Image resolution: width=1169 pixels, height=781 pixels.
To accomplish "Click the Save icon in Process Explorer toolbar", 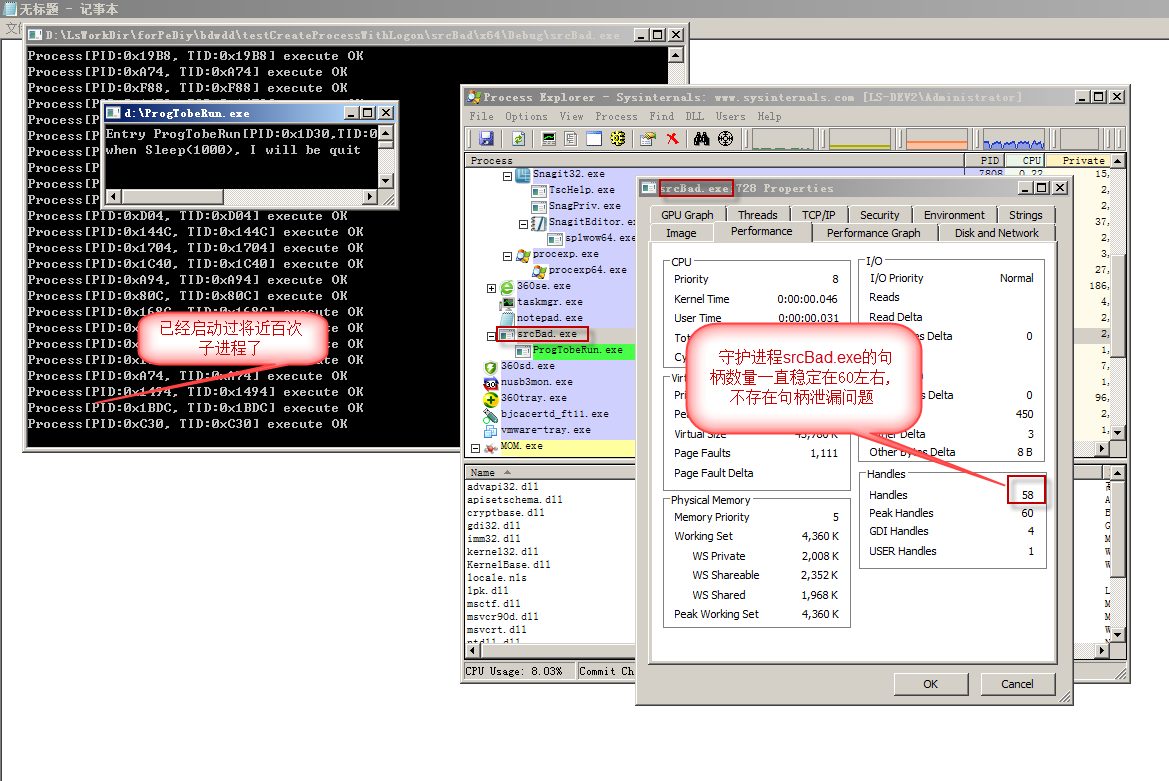I will (486, 139).
